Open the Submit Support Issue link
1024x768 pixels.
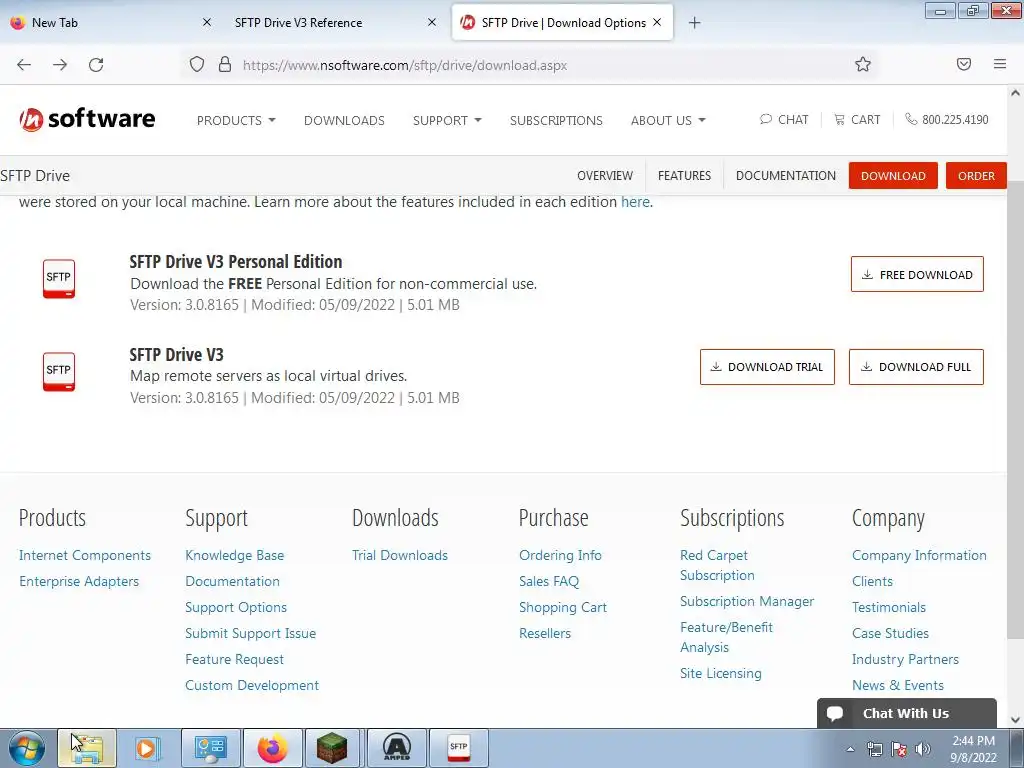(x=250, y=633)
